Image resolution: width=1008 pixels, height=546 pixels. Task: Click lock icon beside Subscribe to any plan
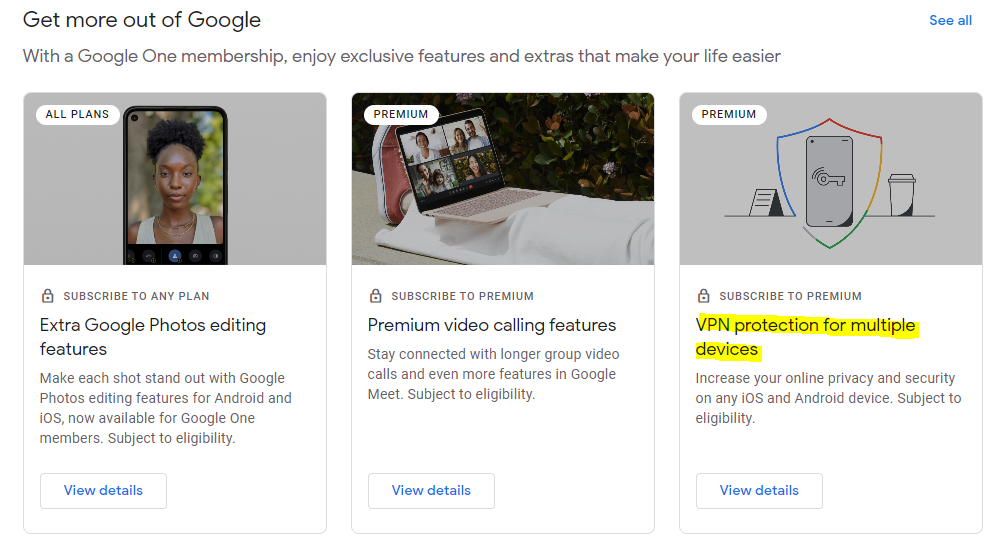(47, 296)
